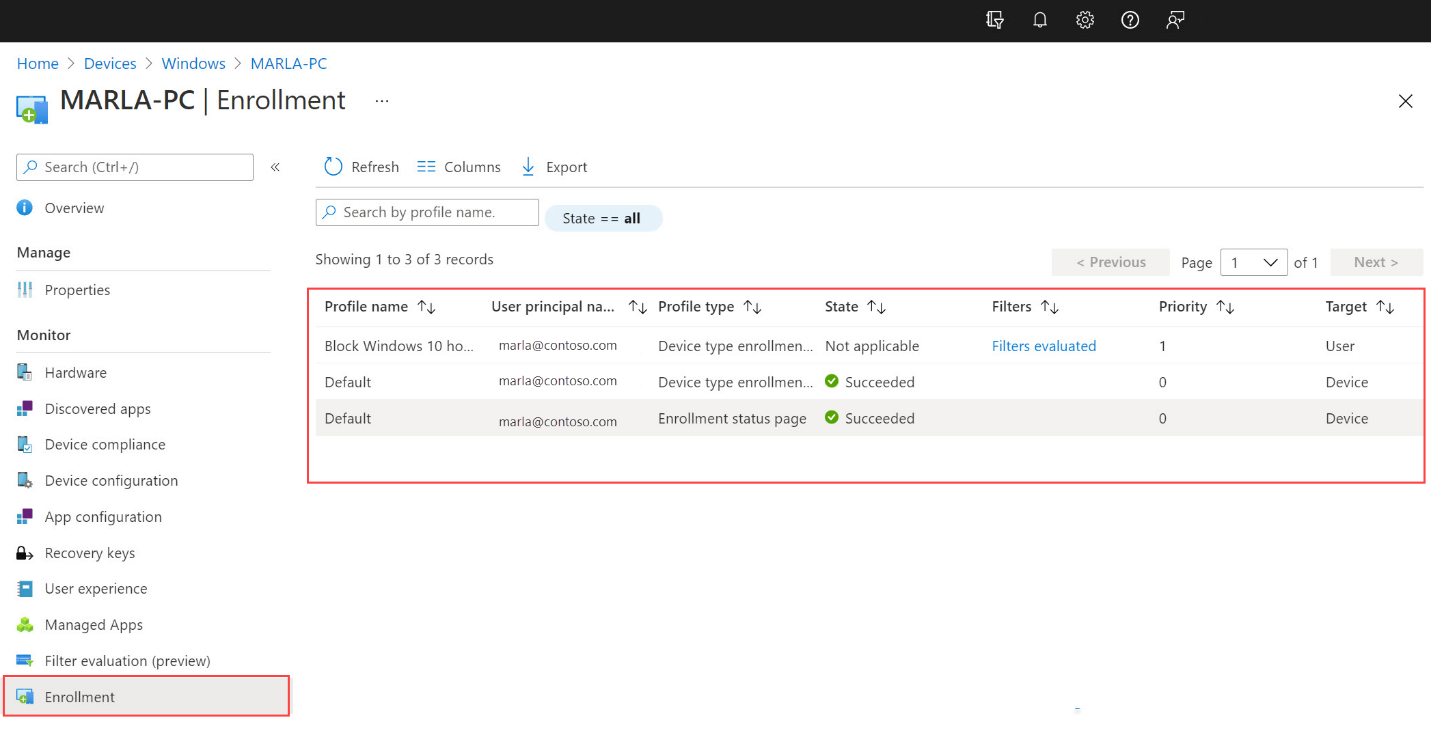This screenshot has height=735, width=1431.
Task: Click the State == all filter pill
Action: (603, 218)
